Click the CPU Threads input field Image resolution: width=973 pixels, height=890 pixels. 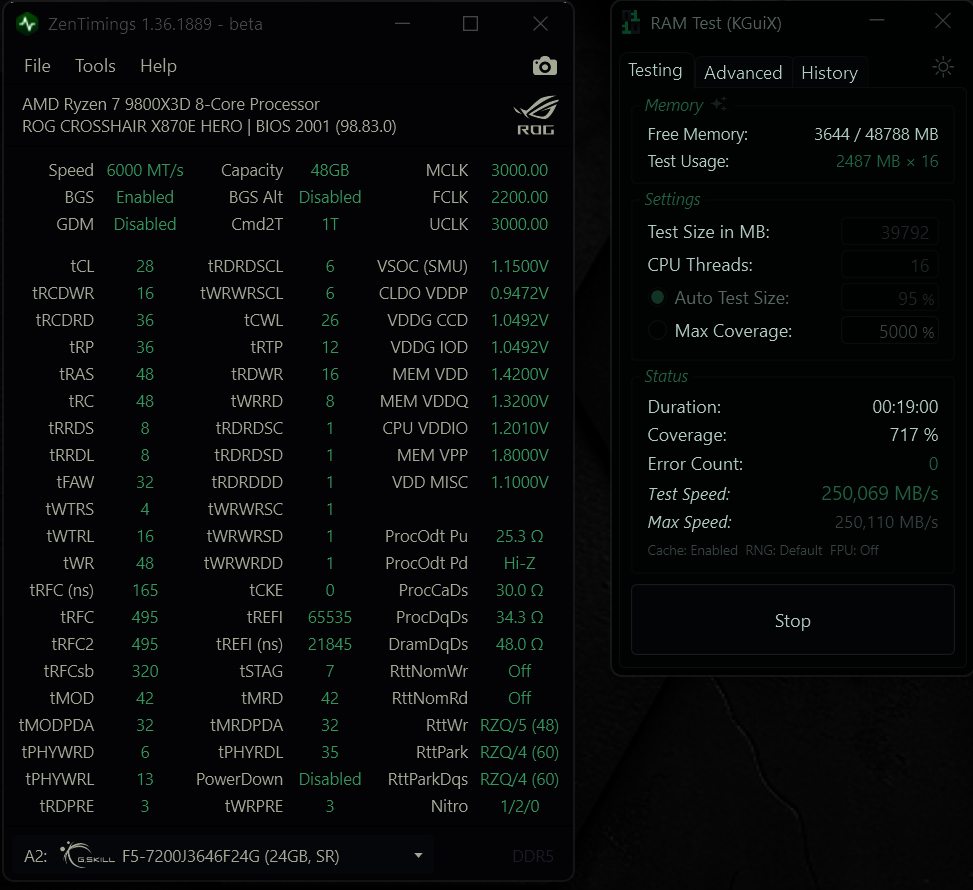click(889, 265)
